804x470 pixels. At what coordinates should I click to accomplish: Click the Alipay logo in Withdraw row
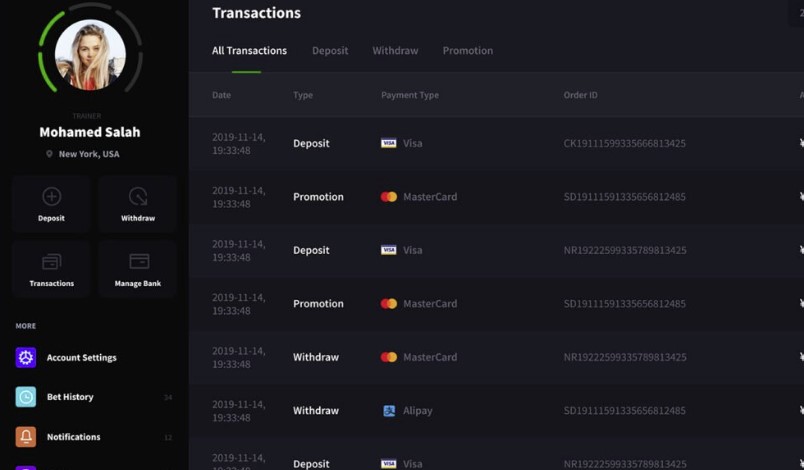coord(389,411)
